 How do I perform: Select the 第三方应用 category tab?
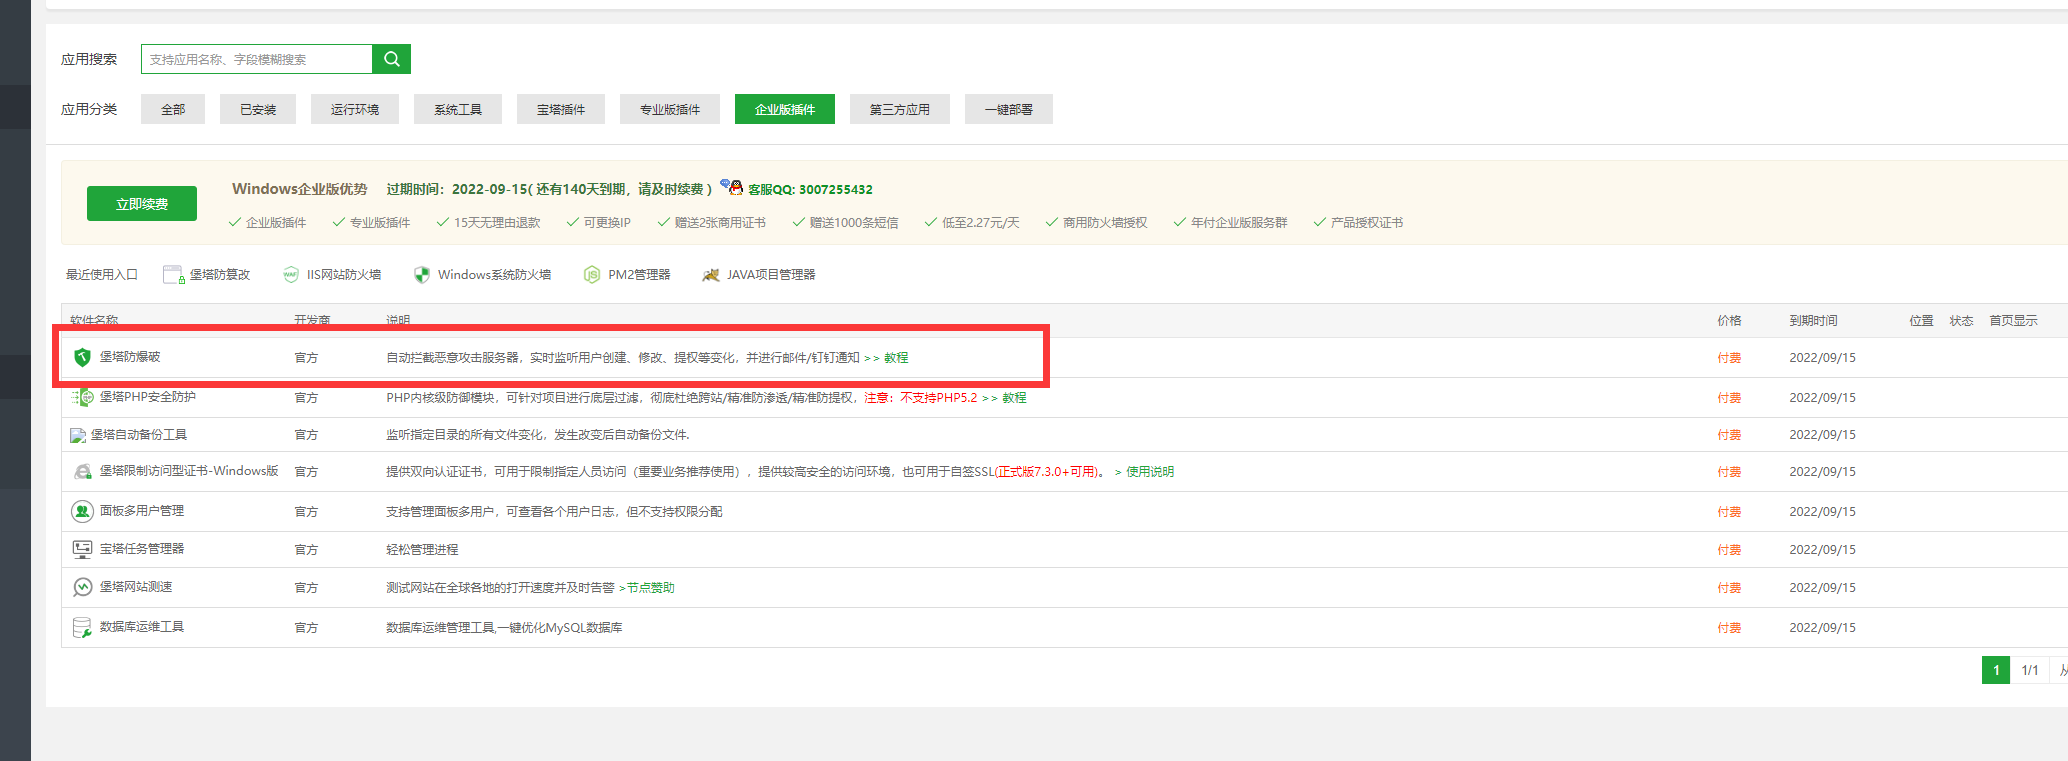point(900,109)
